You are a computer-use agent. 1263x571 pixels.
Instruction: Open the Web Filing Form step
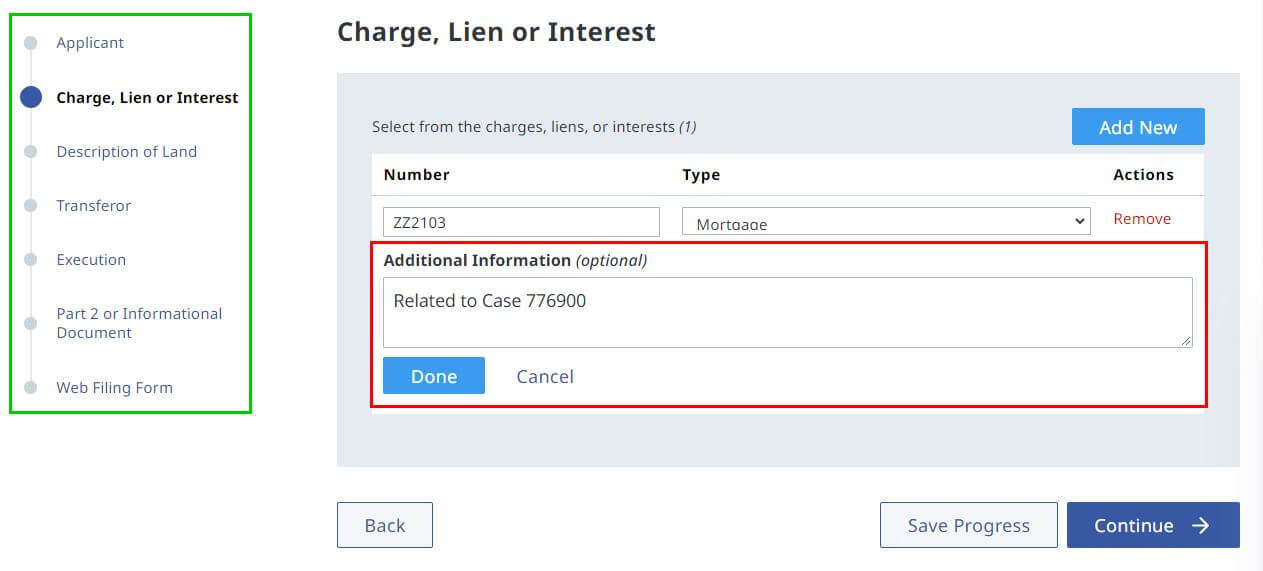point(114,387)
